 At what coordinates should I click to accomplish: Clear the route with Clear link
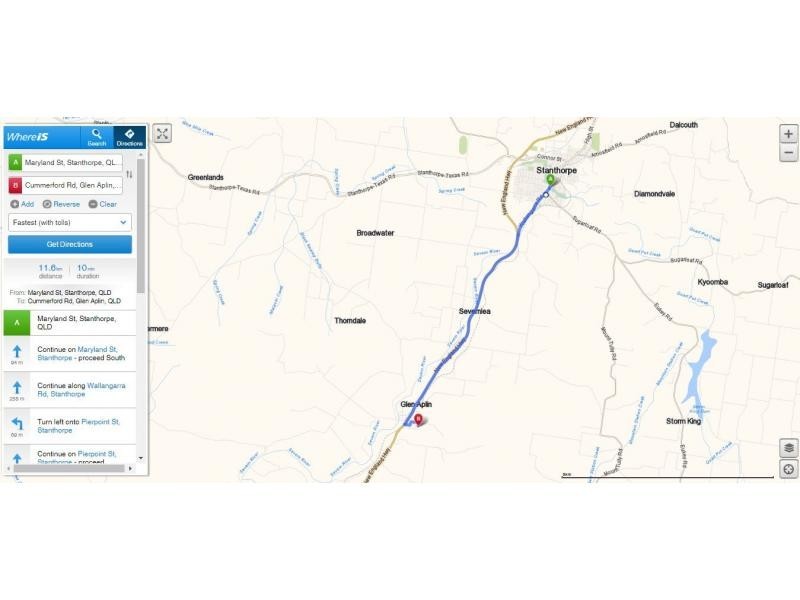click(x=103, y=204)
